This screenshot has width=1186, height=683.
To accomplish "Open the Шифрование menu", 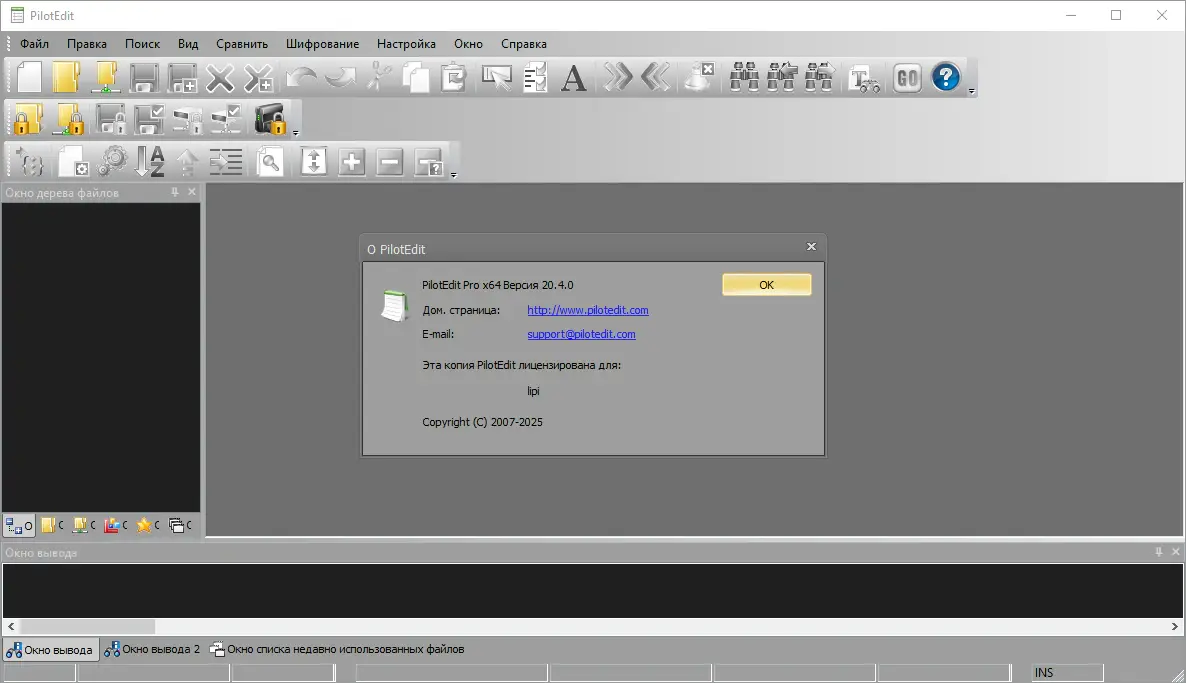I will [x=322, y=44].
